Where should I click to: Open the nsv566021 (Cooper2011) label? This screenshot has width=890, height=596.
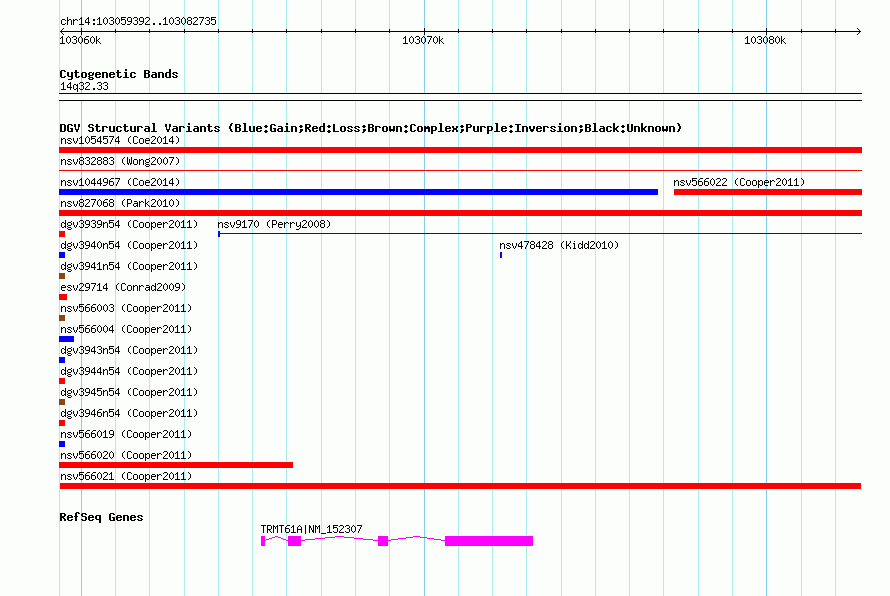point(126,476)
